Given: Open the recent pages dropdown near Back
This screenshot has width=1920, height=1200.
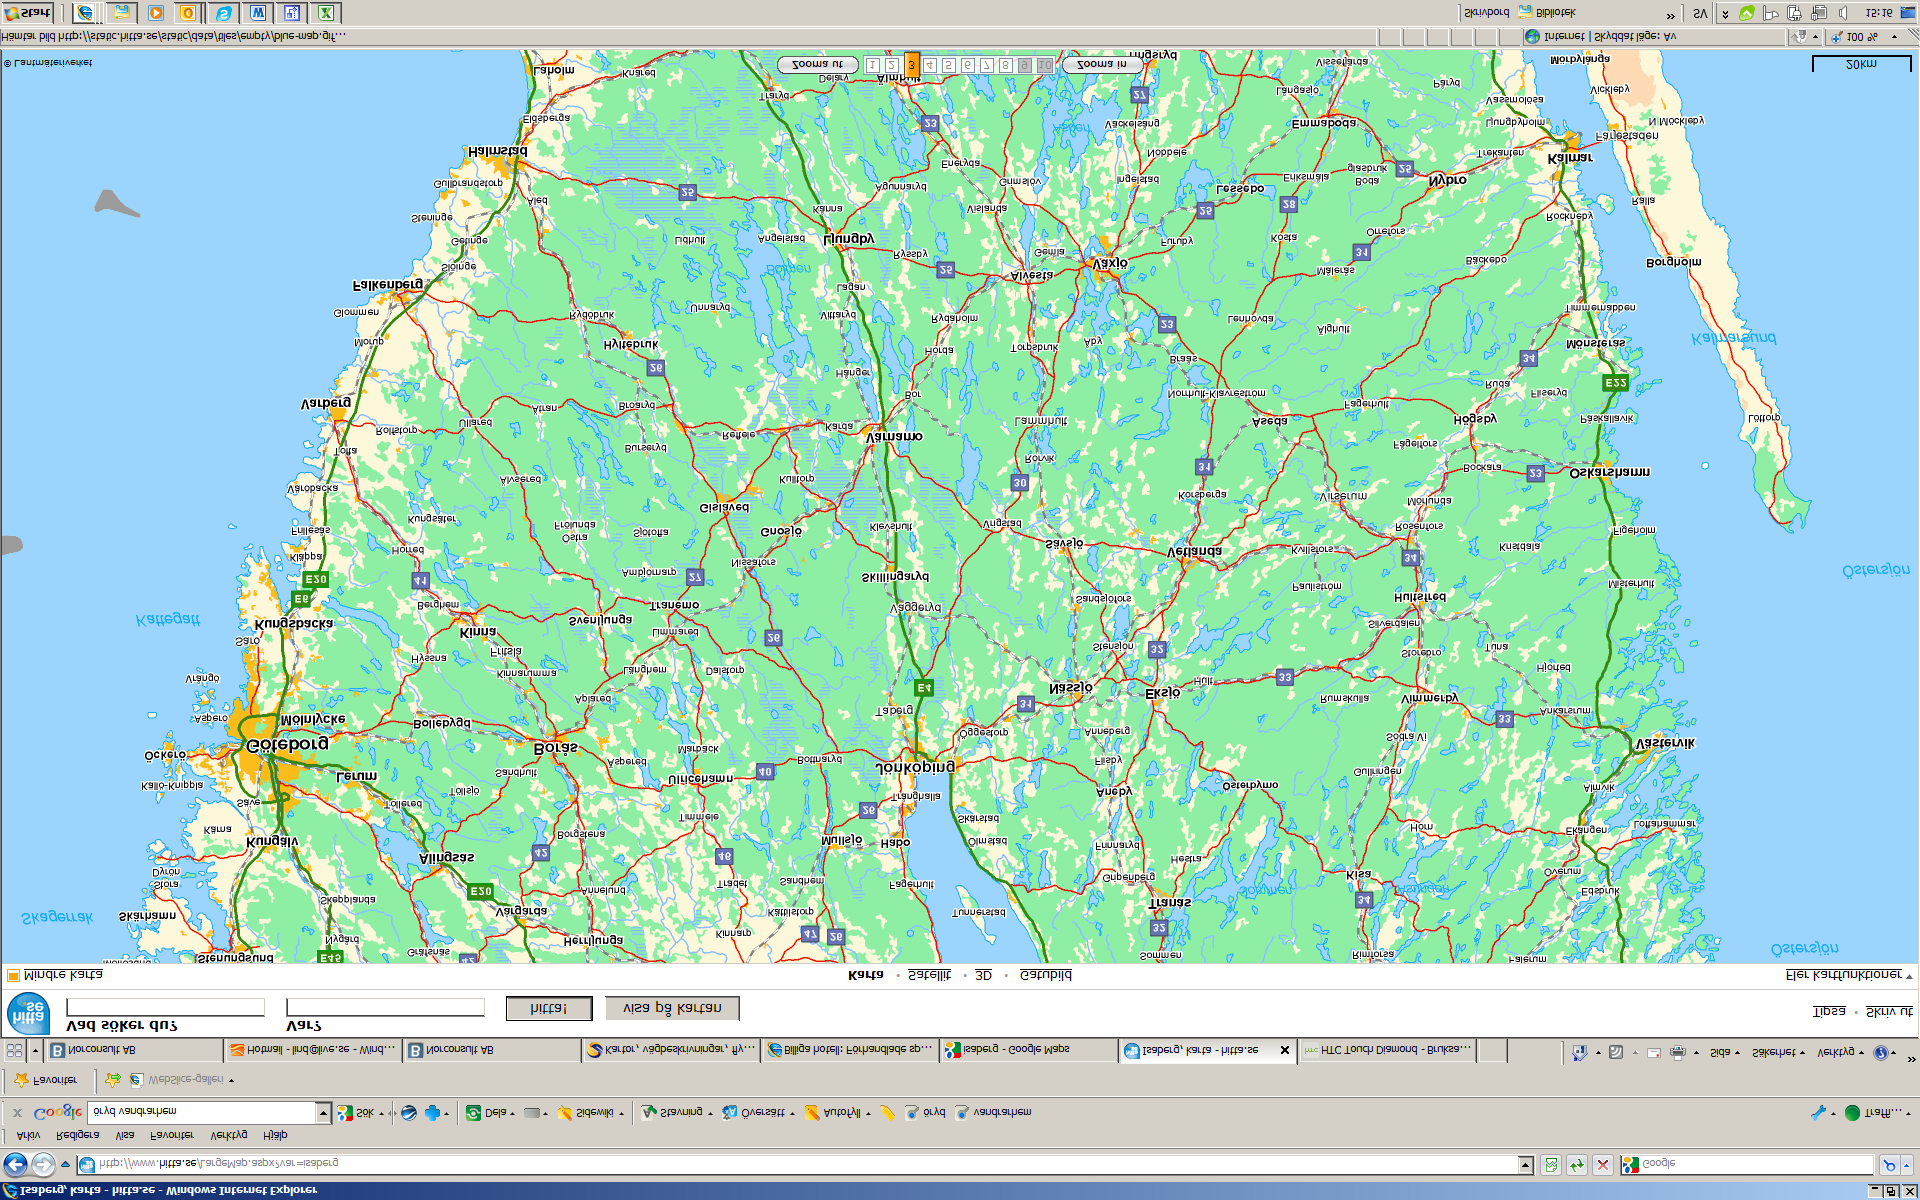Looking at the screenshot, I should 65,1164.
